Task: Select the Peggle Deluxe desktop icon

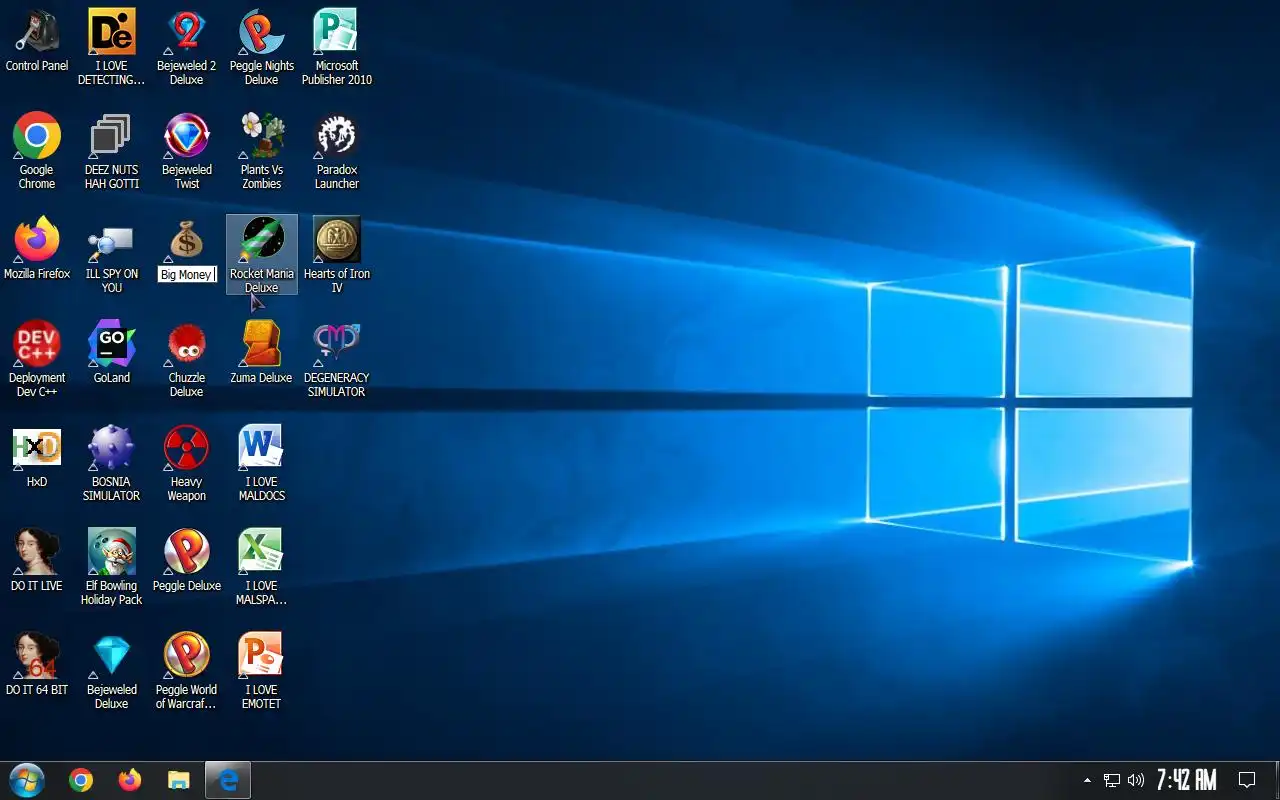Action: coord(187,552)
